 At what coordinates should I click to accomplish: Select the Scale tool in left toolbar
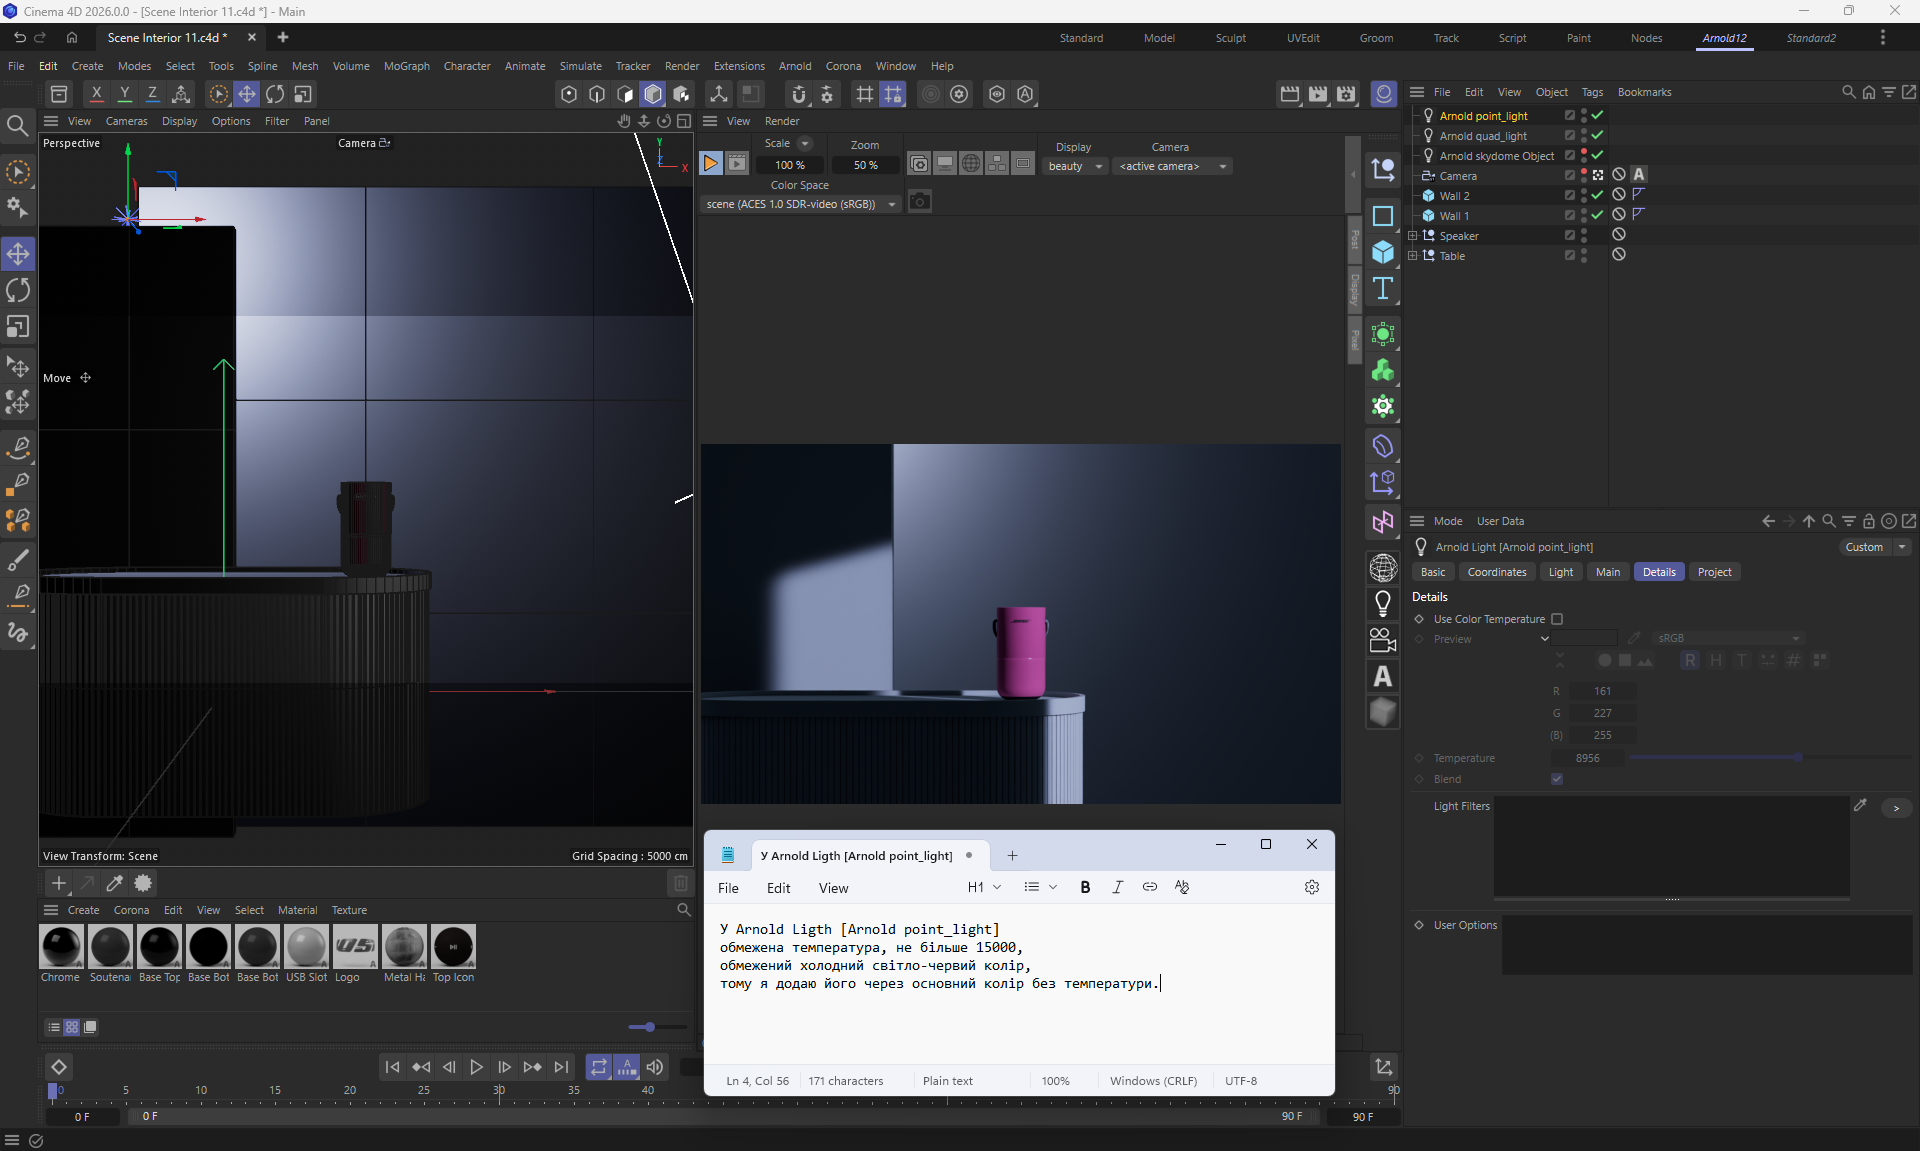(x=18, y=328)
